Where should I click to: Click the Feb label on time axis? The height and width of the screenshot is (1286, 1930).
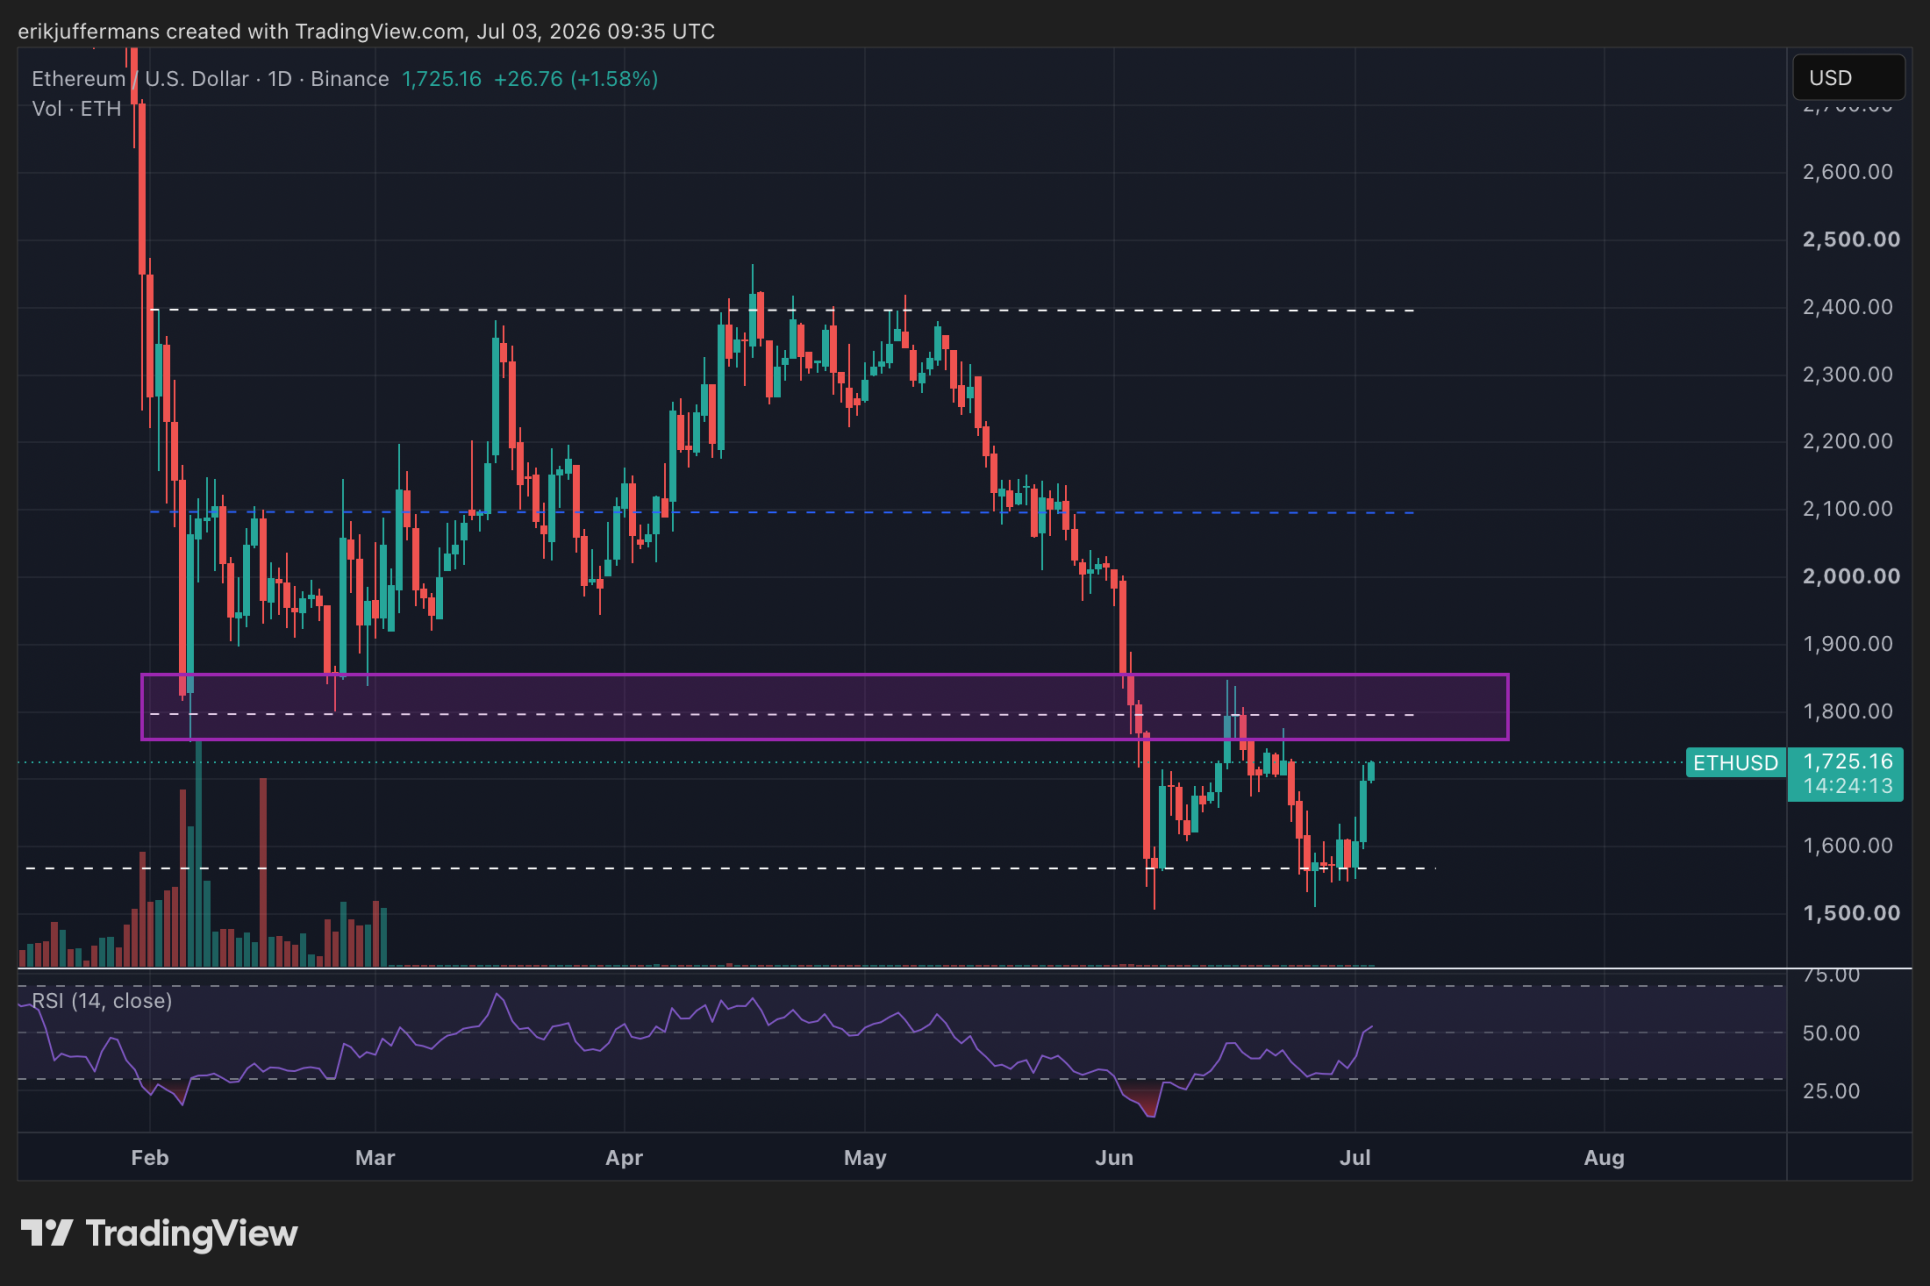click(x=150, y=1158)
